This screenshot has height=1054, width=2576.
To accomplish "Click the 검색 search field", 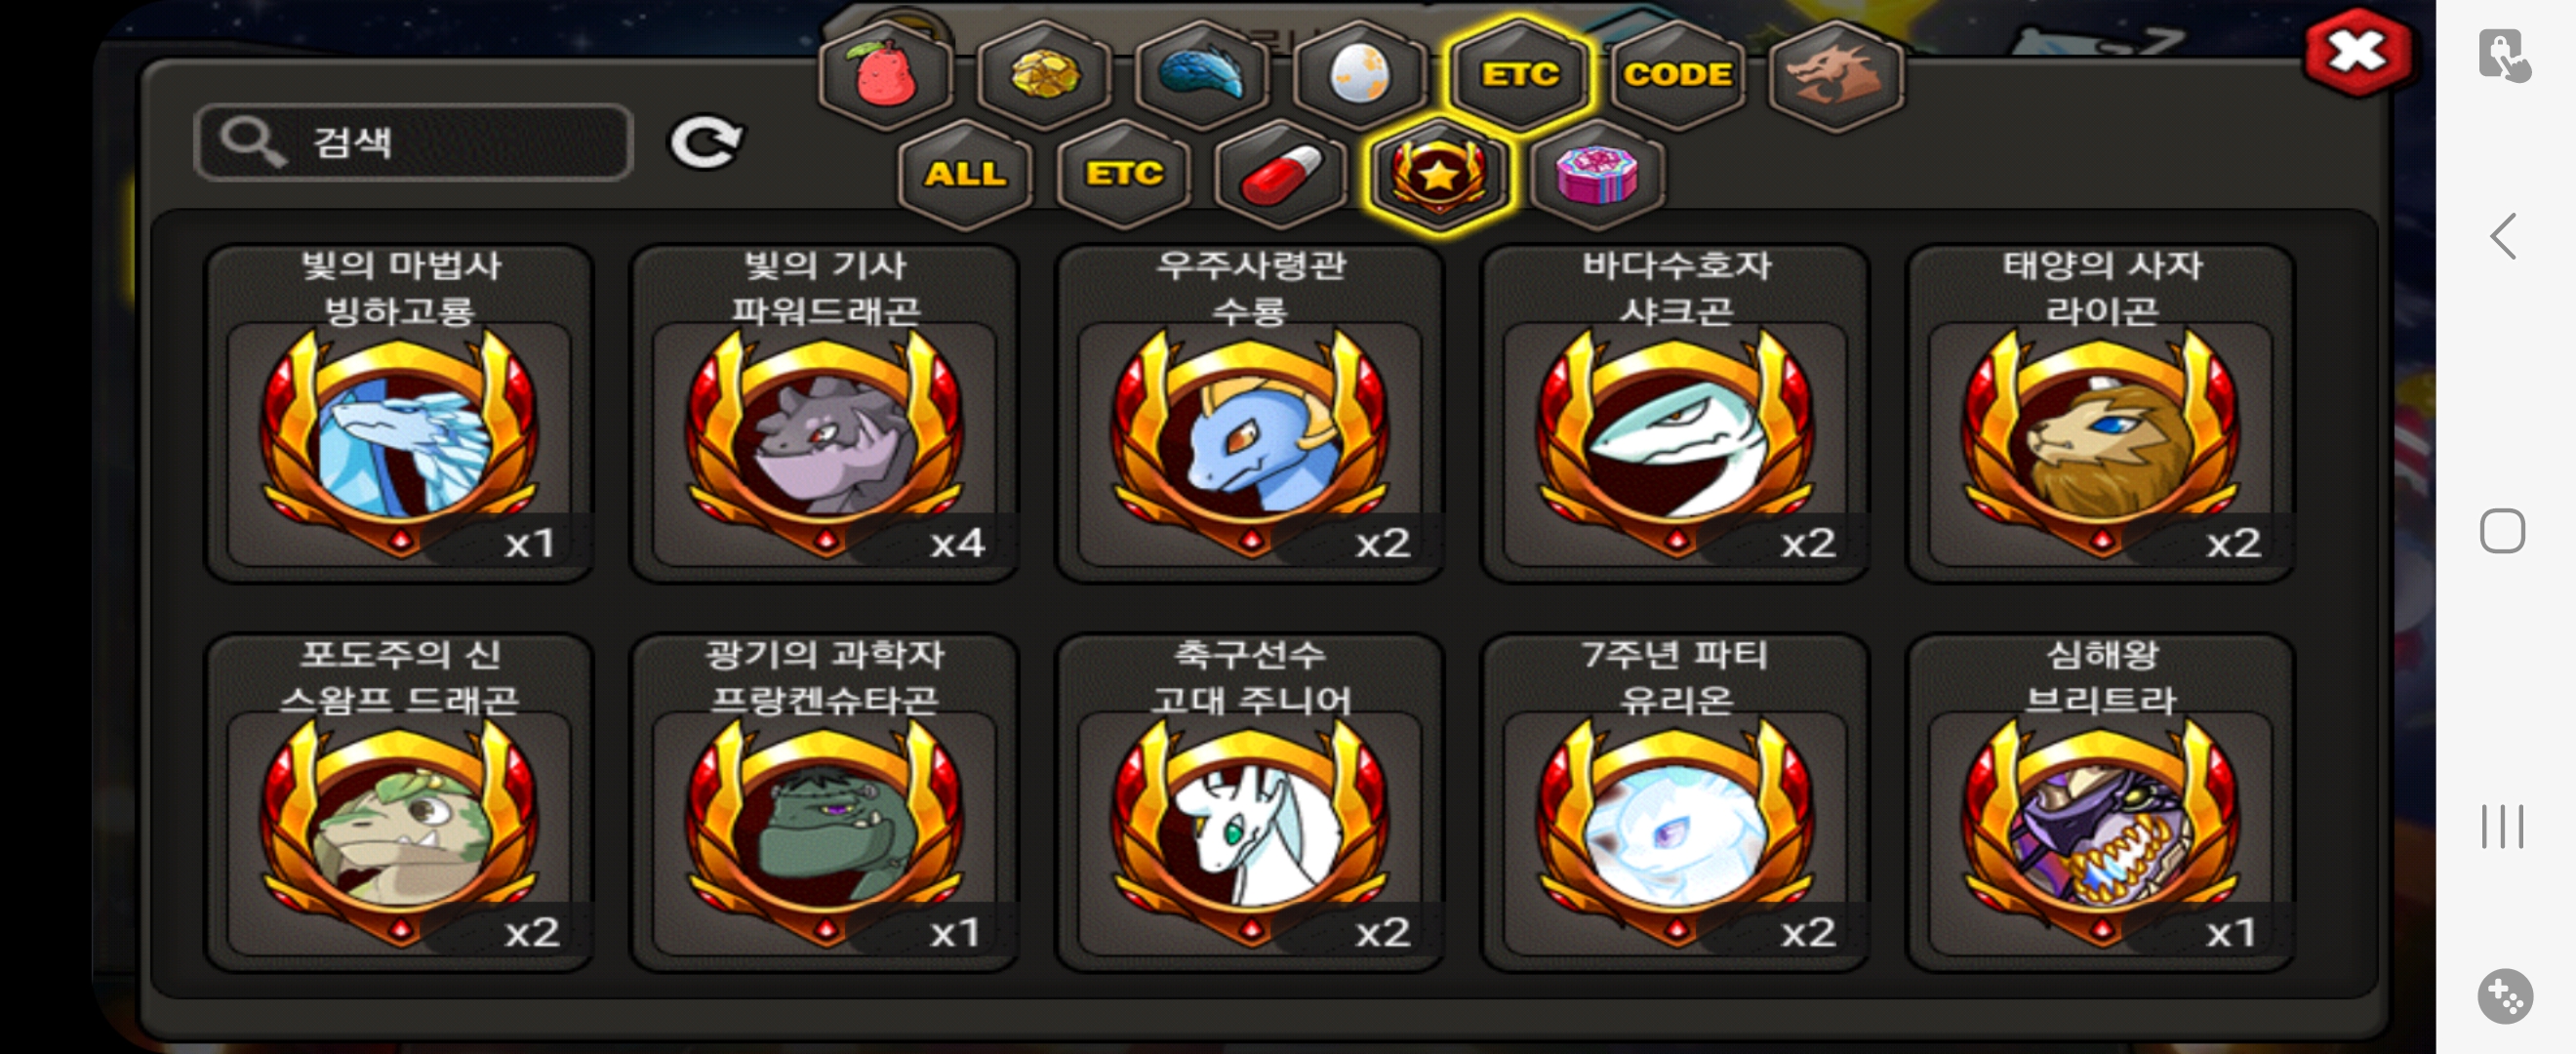I will click(414, 142).
